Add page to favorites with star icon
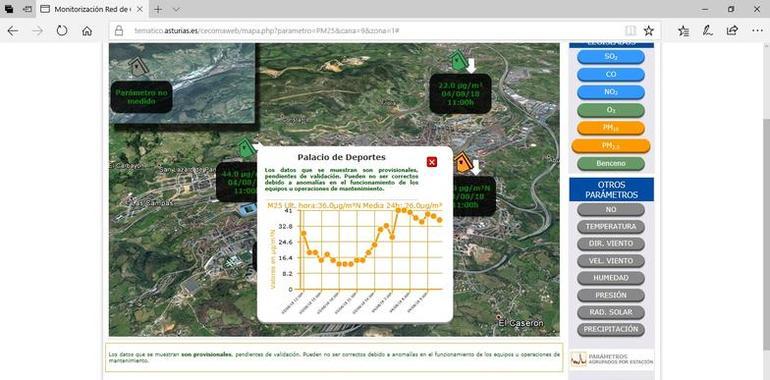This screenshot has width=770, height=380. [x=649, y=31]
